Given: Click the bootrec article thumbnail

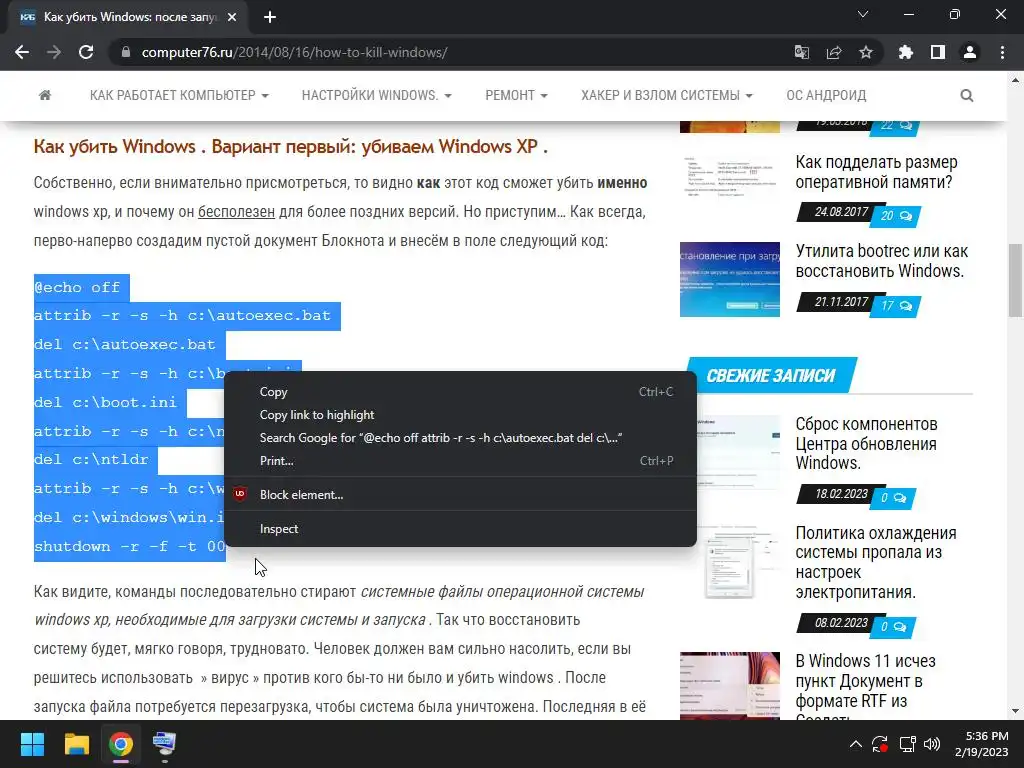Looking at the screenshot, I should (x=729, y=280).
